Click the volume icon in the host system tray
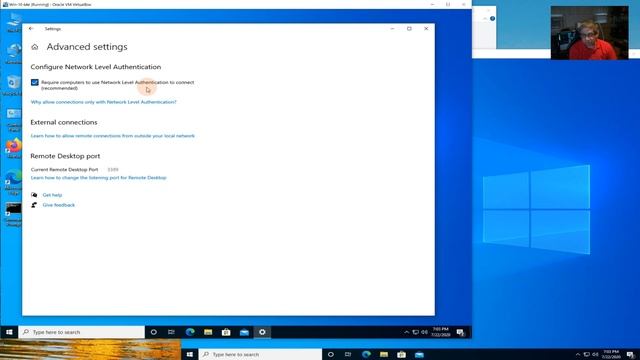Viewport: 640px width, 360px height. (x=596, y=354)
